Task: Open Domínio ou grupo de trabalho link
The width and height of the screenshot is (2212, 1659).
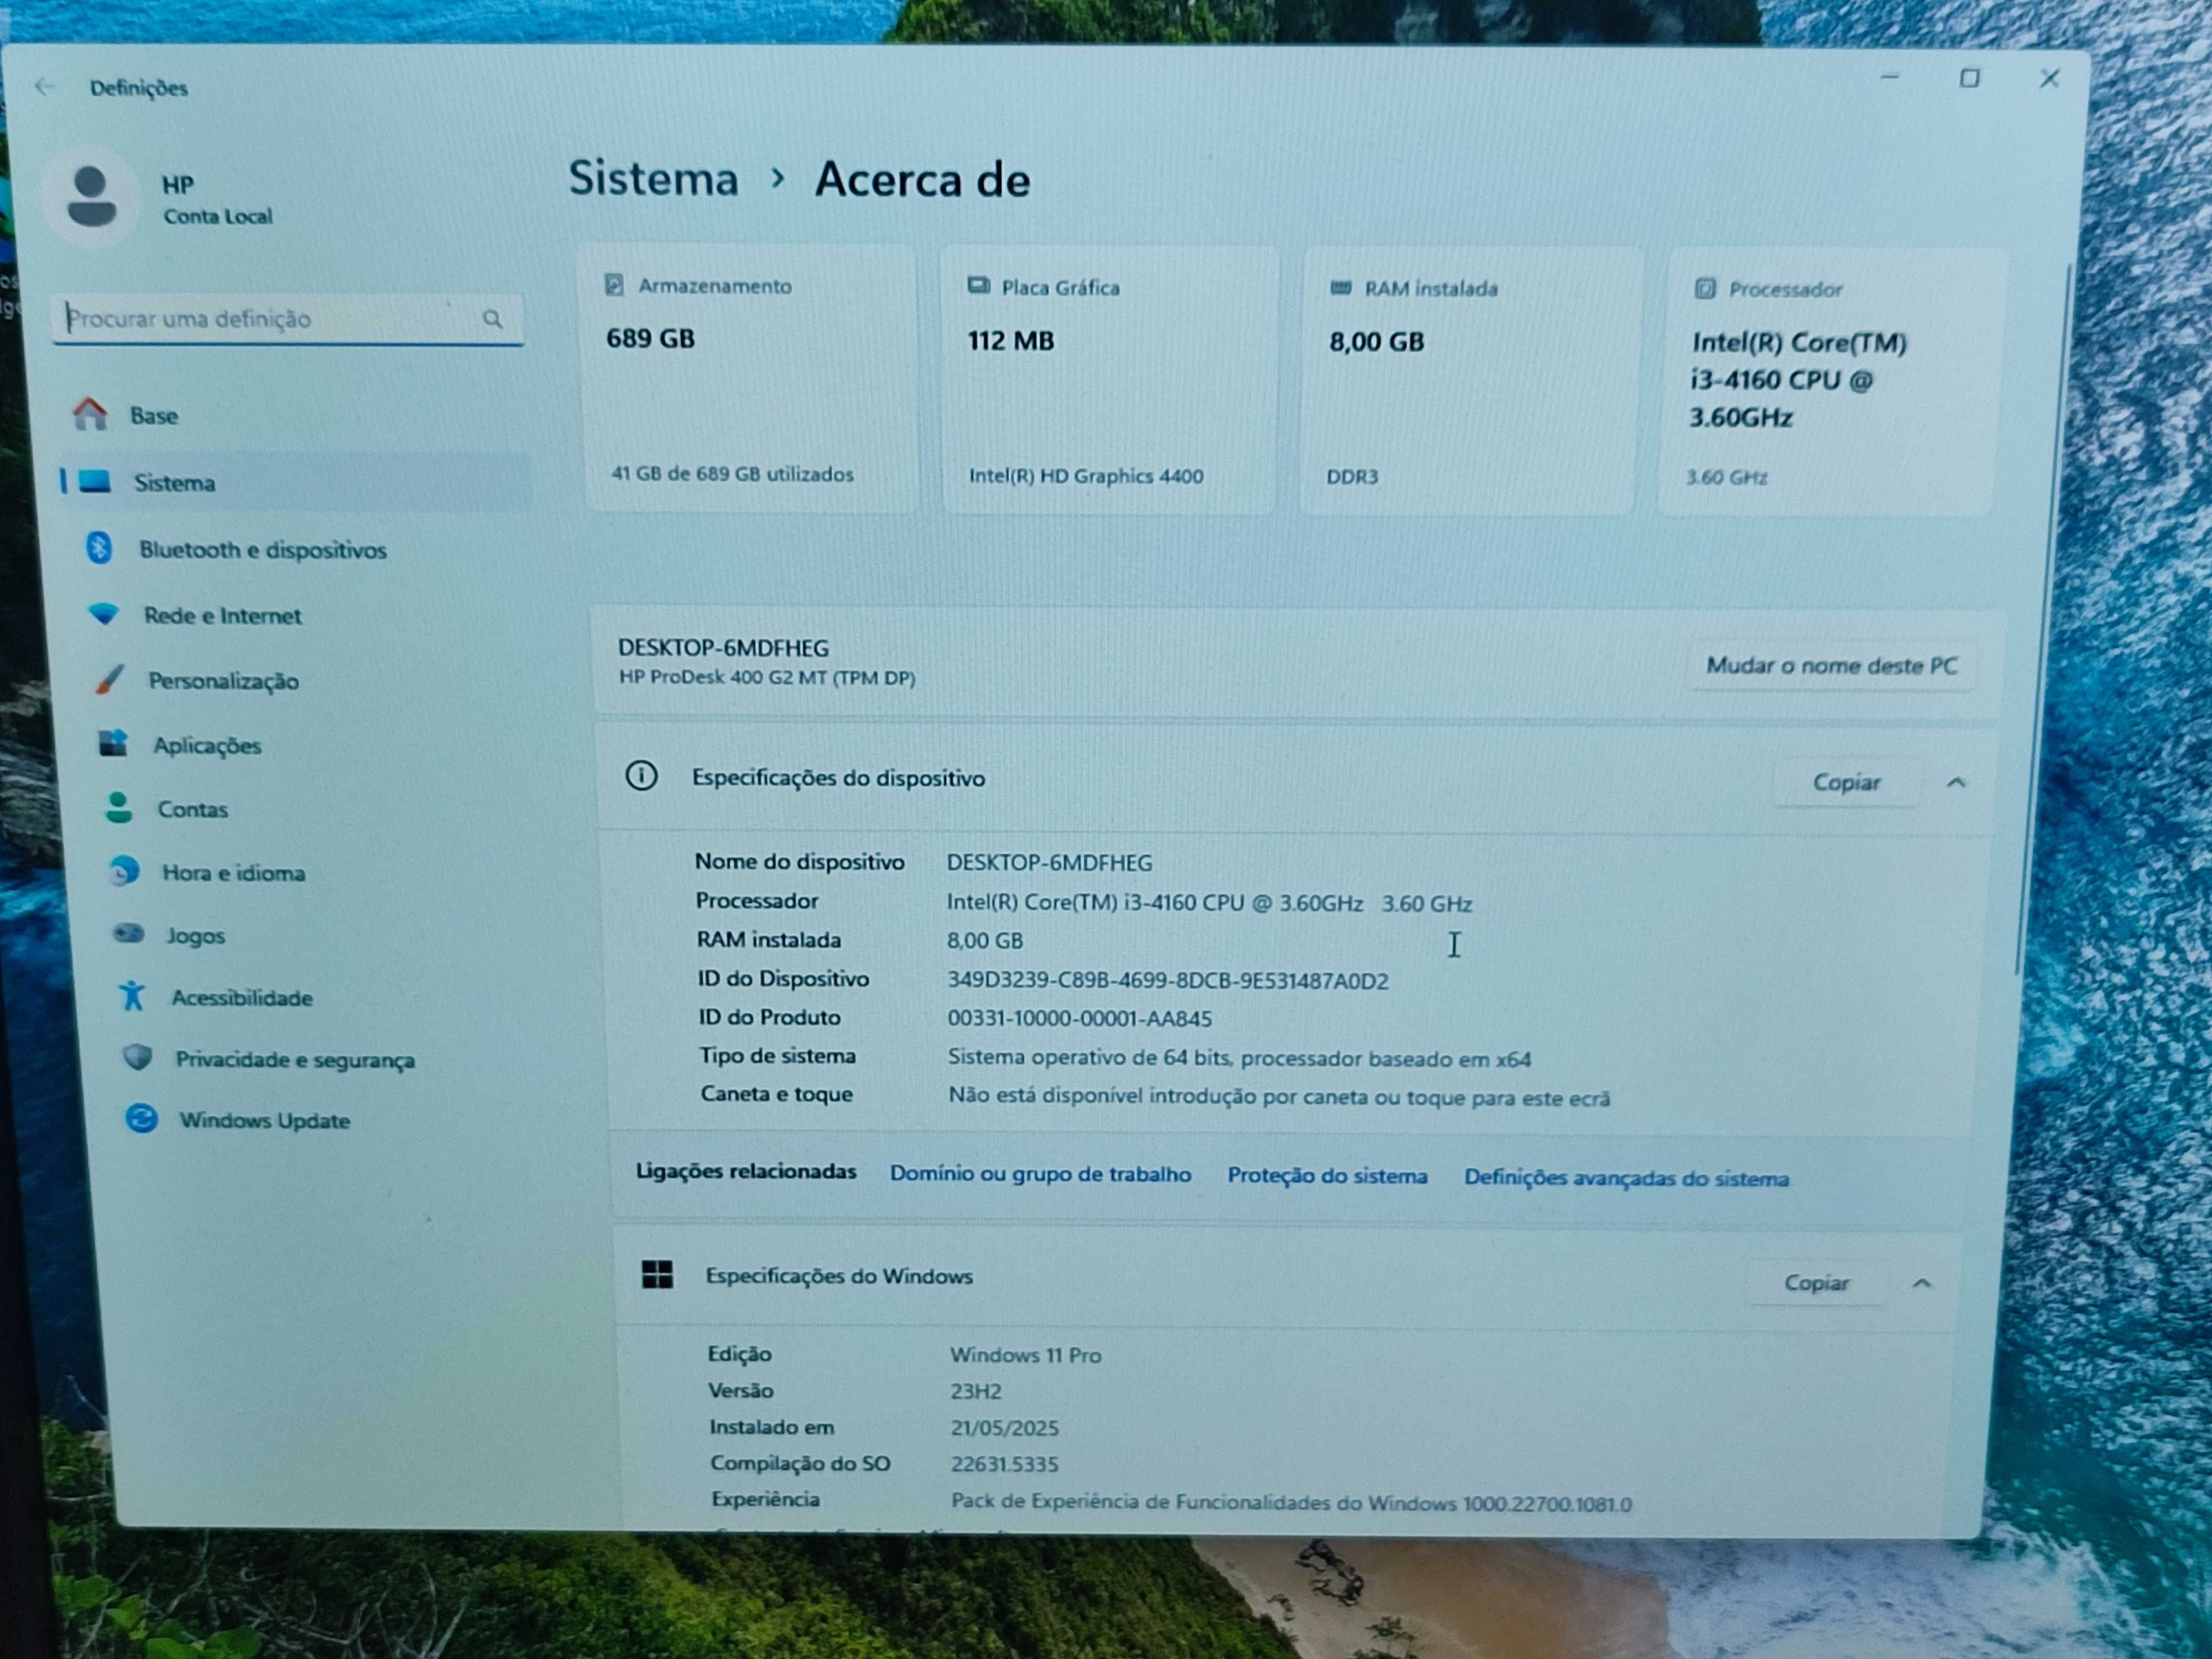Action: pyautogui.click(x=1040, y=1174)
